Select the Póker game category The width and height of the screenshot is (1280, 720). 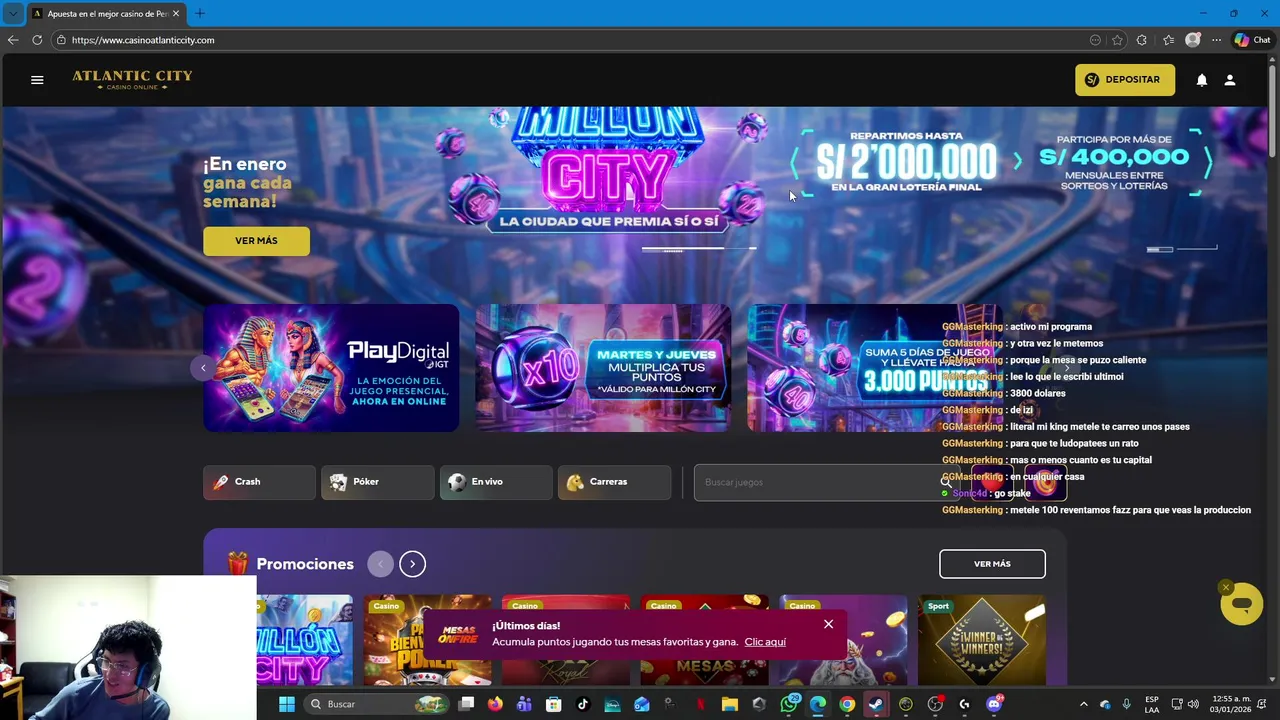(x=377, y=482)
